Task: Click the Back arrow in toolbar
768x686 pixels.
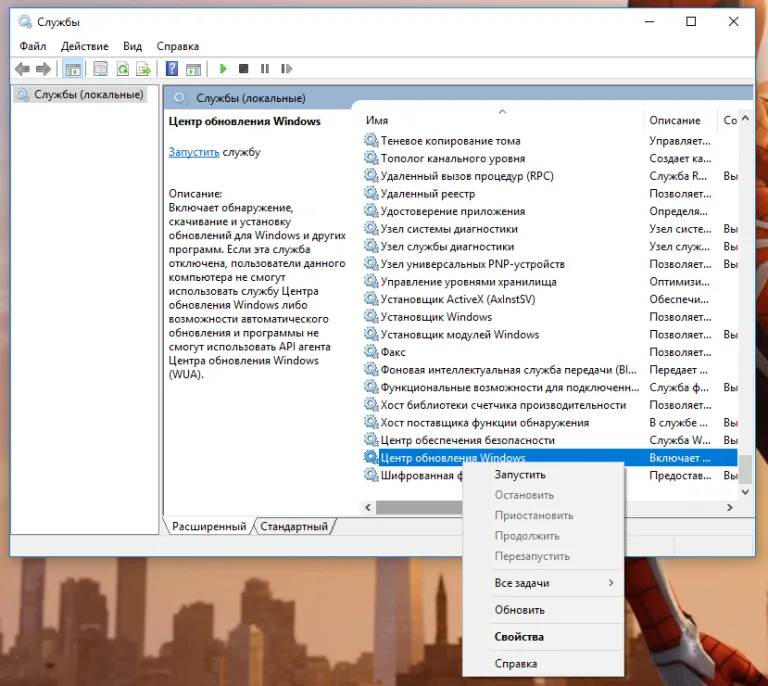Action: (23, 69)
